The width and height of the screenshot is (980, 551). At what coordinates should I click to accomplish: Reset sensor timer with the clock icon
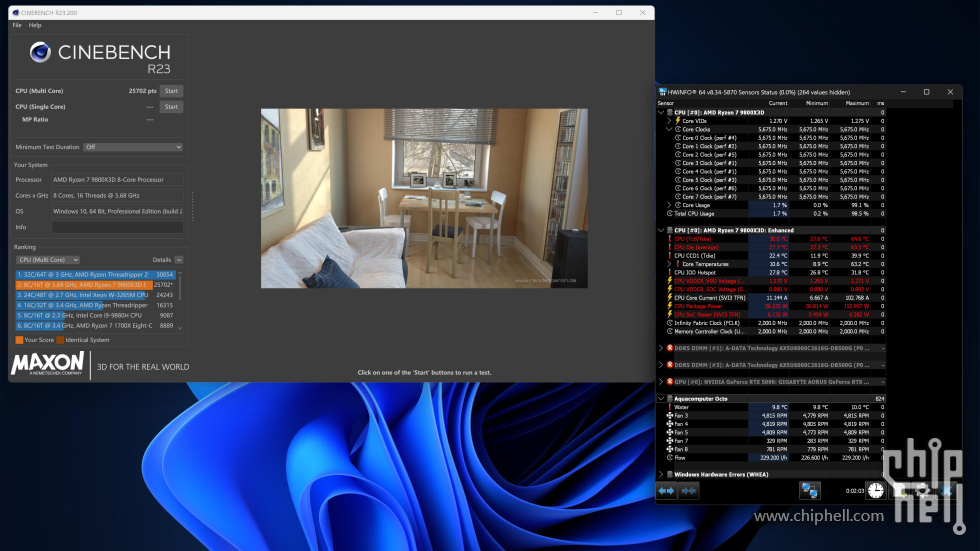875,490
